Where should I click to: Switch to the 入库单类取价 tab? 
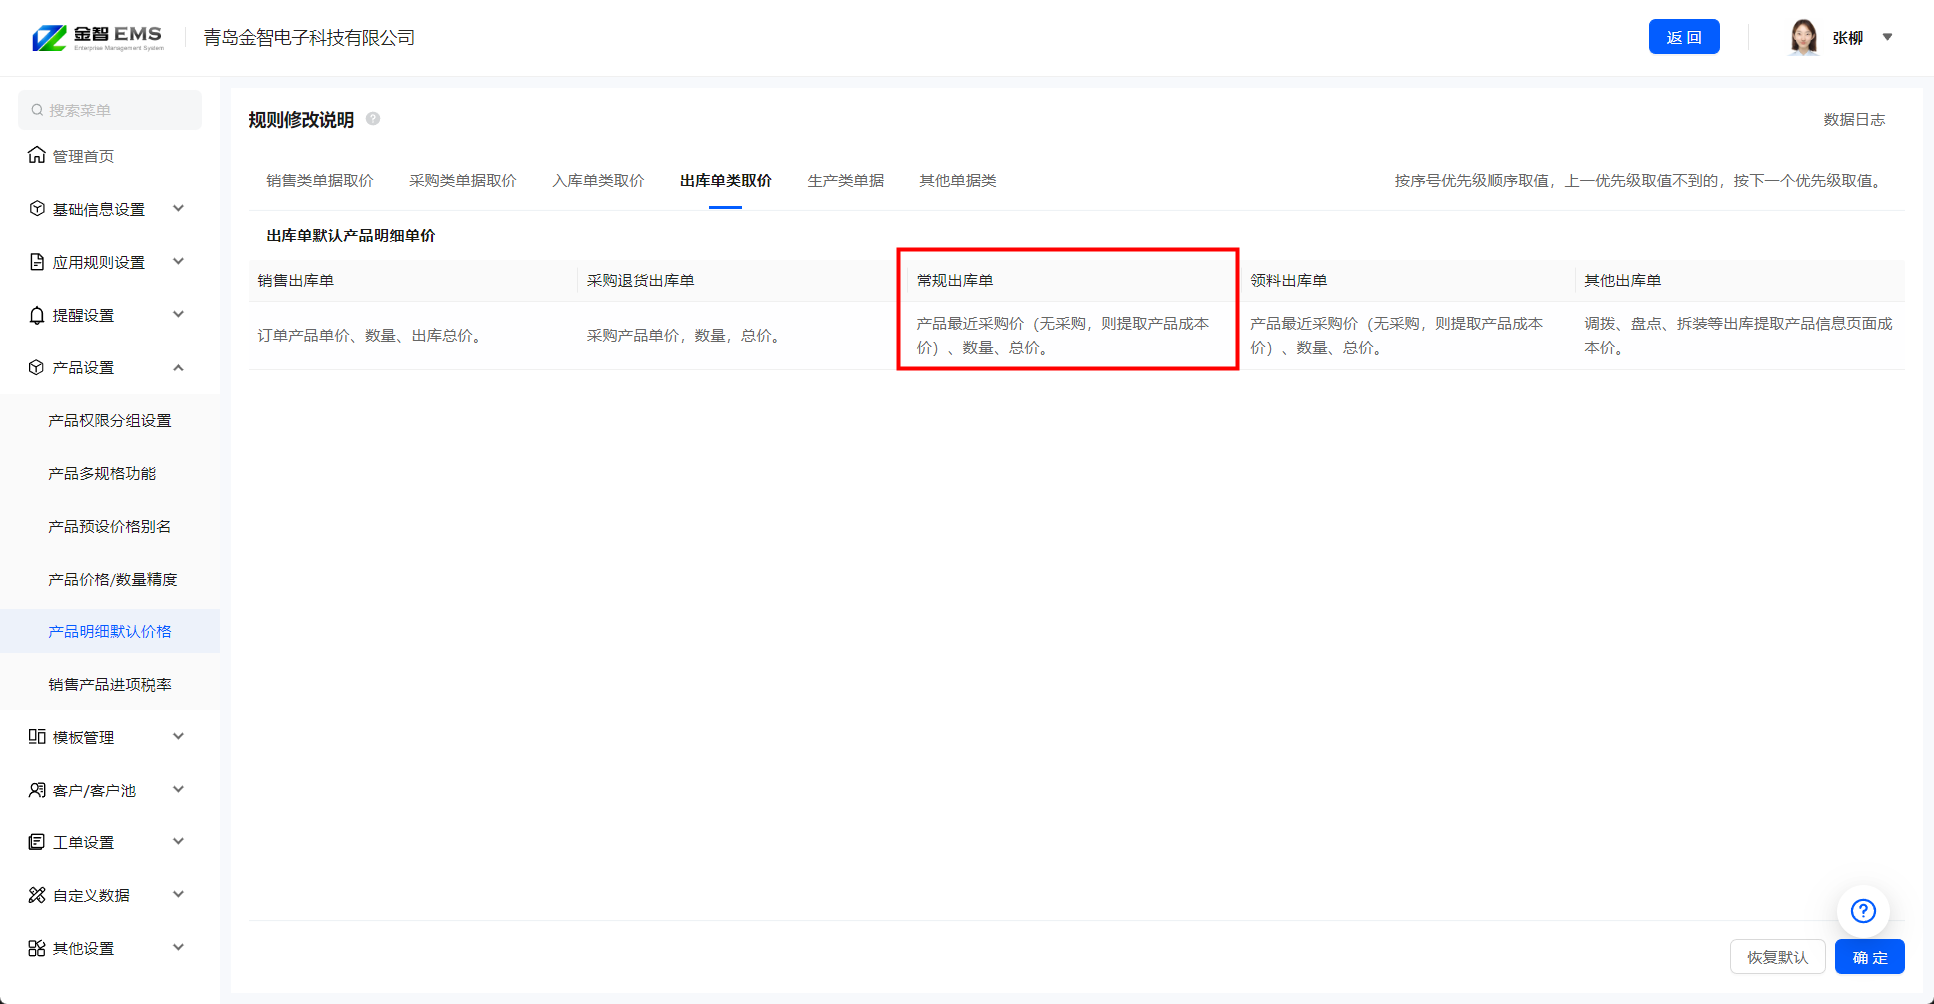point(598,181)
